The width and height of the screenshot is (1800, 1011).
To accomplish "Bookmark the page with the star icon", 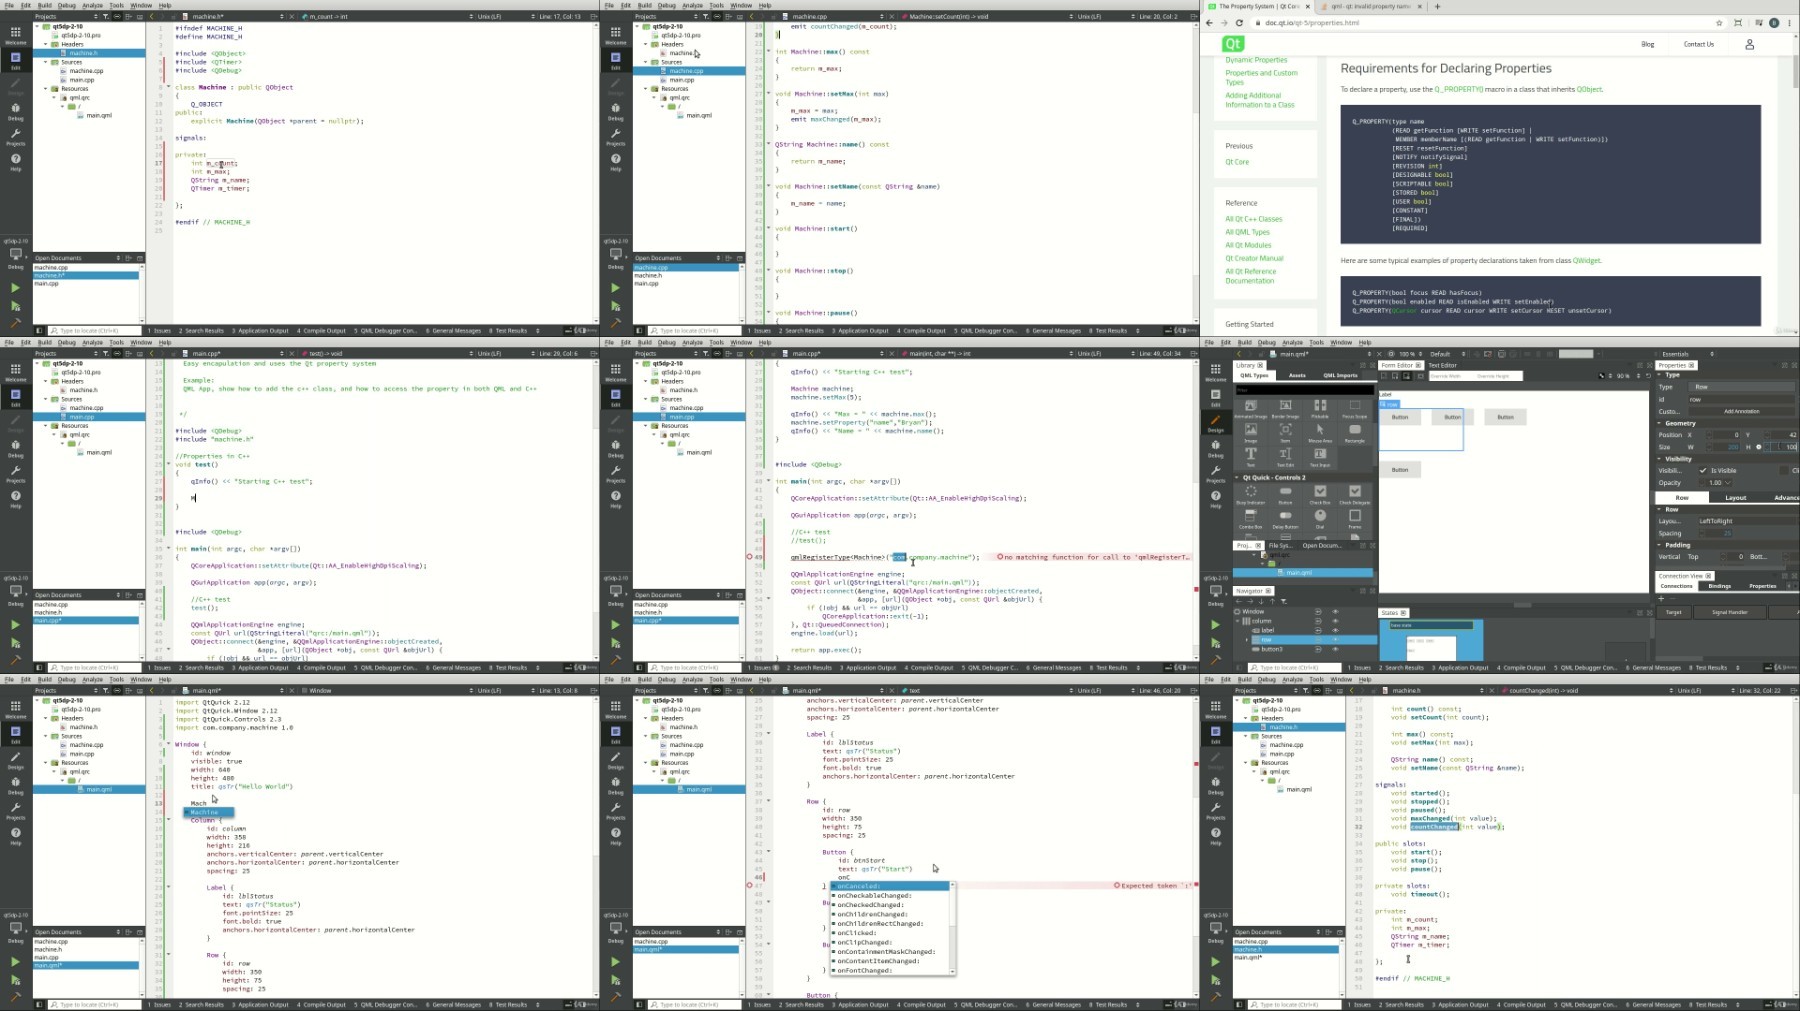I will tap(1719, 23).
